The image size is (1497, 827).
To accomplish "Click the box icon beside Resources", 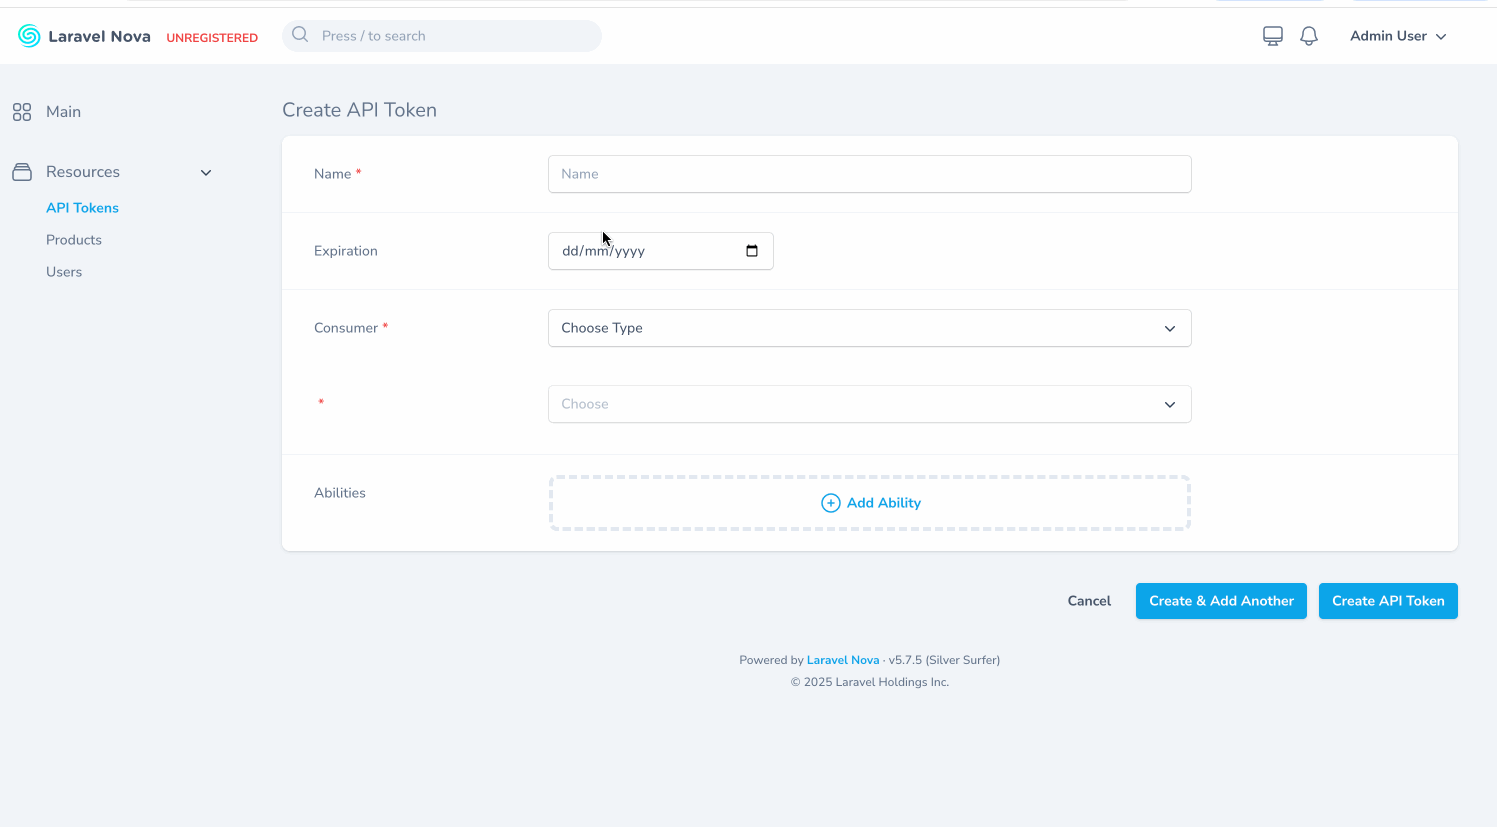I will click(x=21, y=171).
